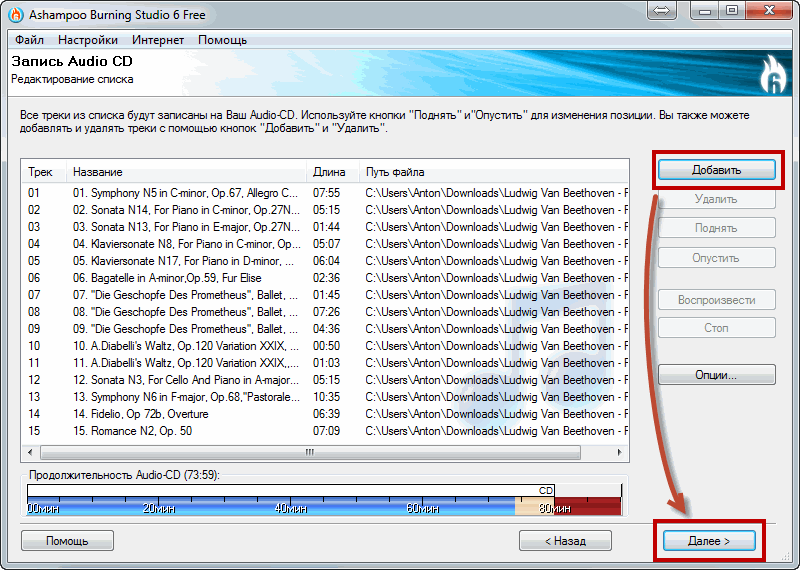Open the Интернет menu
The width and height of the screenshot is (800, 570).
click(158, 40)
